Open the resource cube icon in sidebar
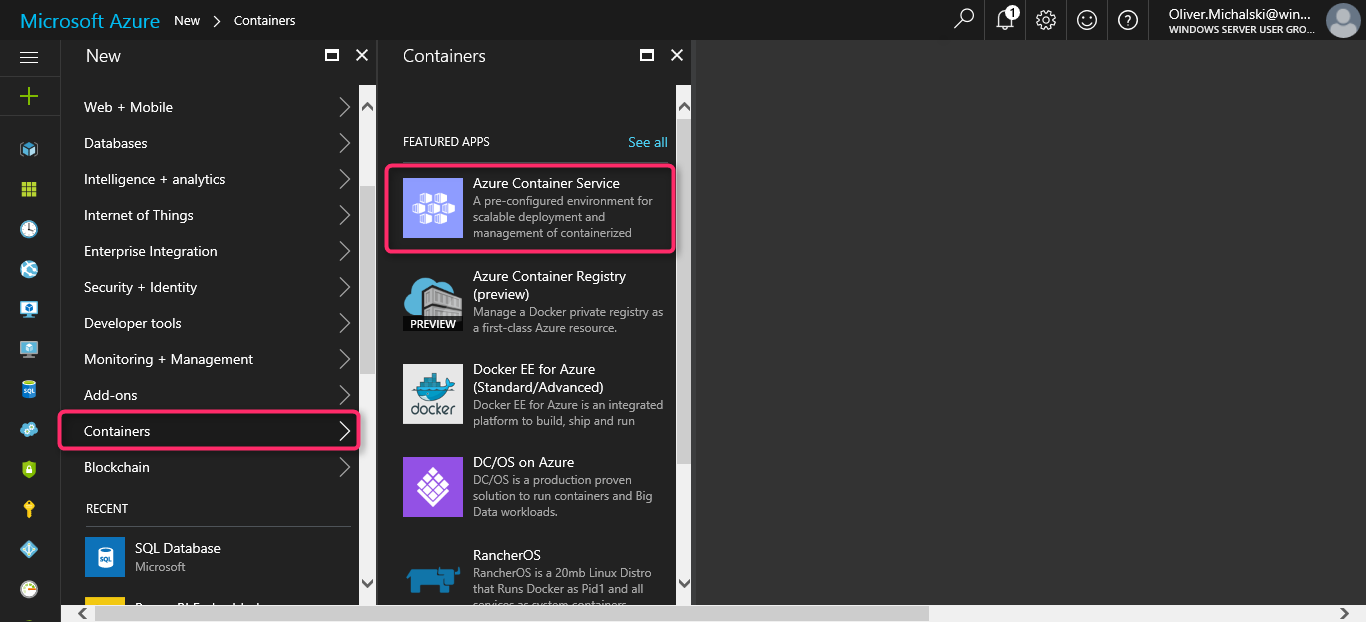The height and width of the screenshot is (622, 1366). (29, 149)
